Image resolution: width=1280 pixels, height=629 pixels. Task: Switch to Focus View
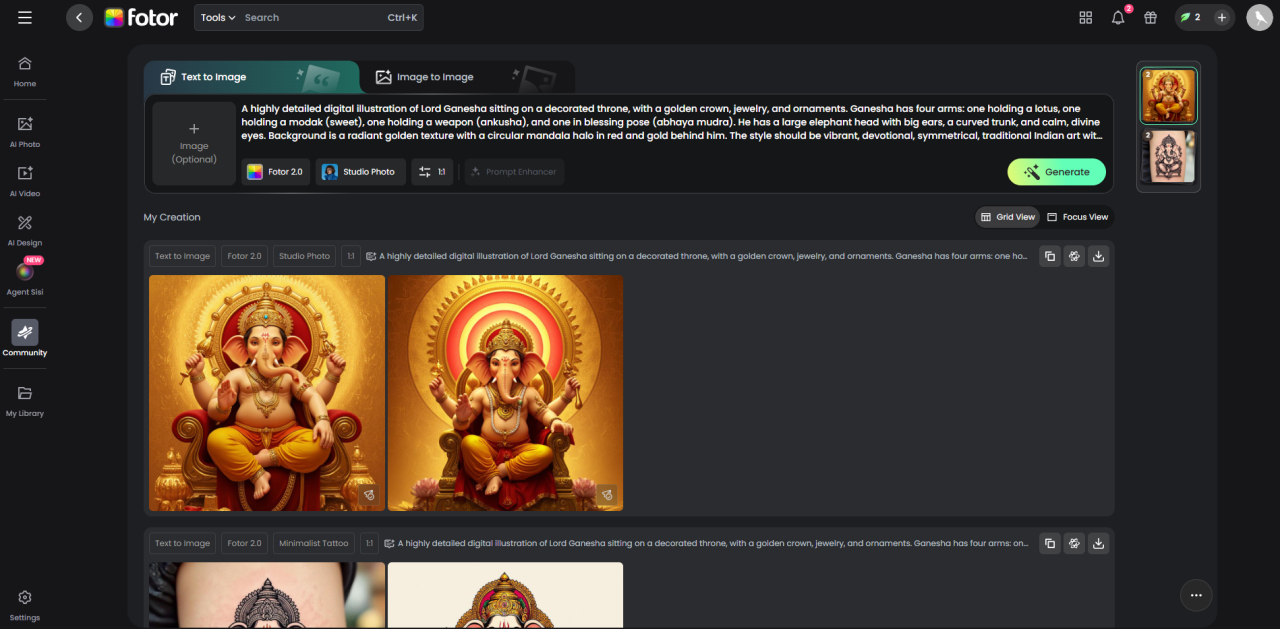(x=1077, y=217)
